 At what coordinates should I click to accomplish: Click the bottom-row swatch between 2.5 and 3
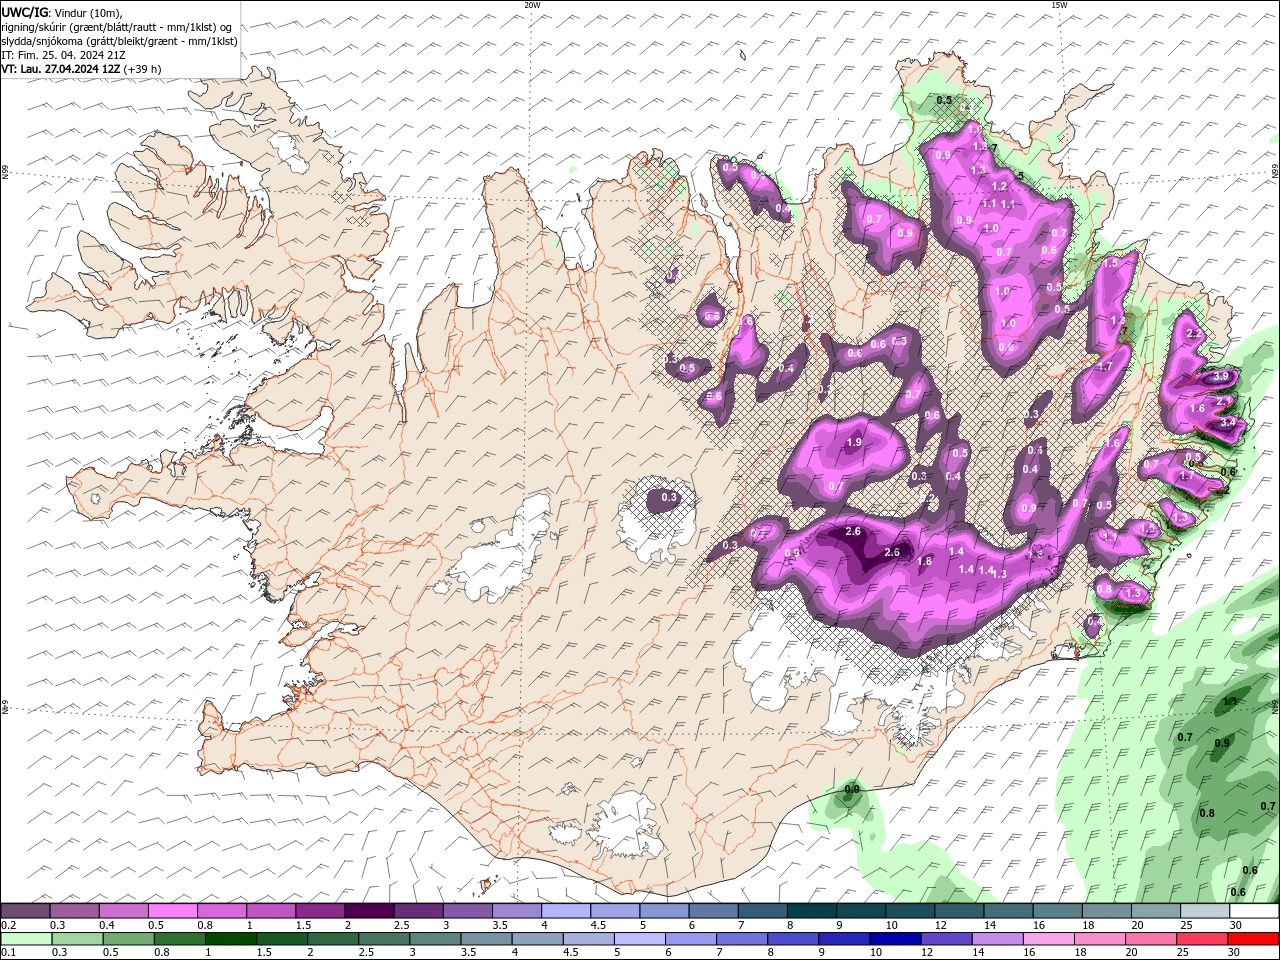click(383, 939)
